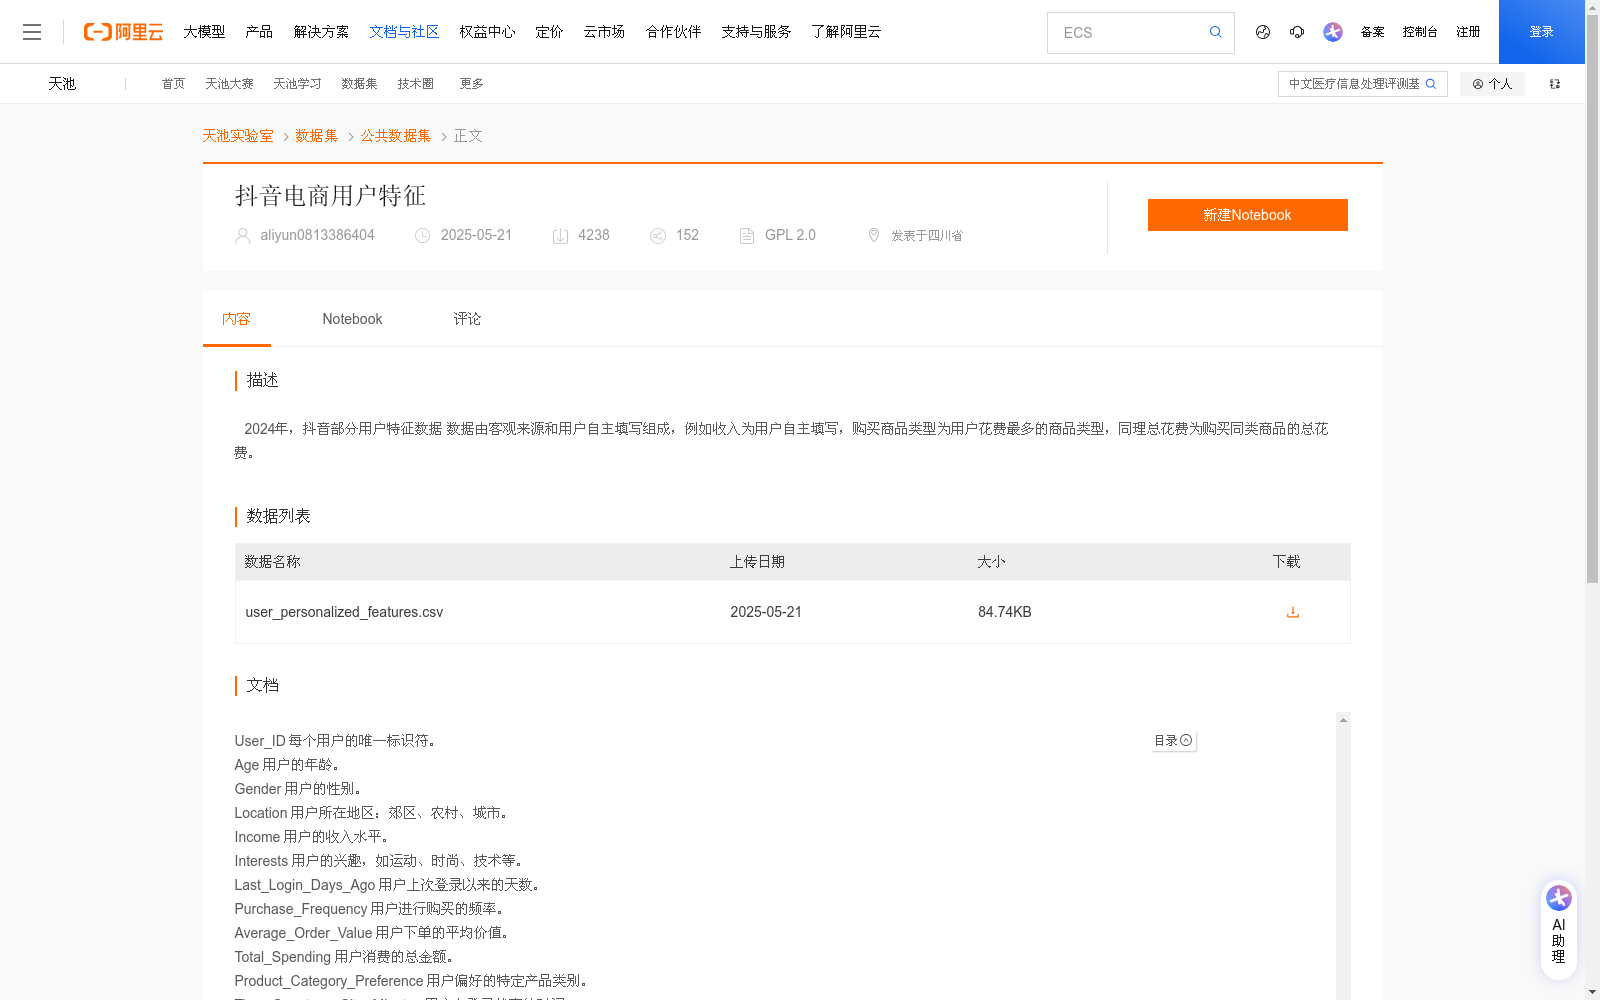Click the customer support headset icon
Image resolution: width=1600 pixels, height=1000 pixels.
[x=1297, y=32]
